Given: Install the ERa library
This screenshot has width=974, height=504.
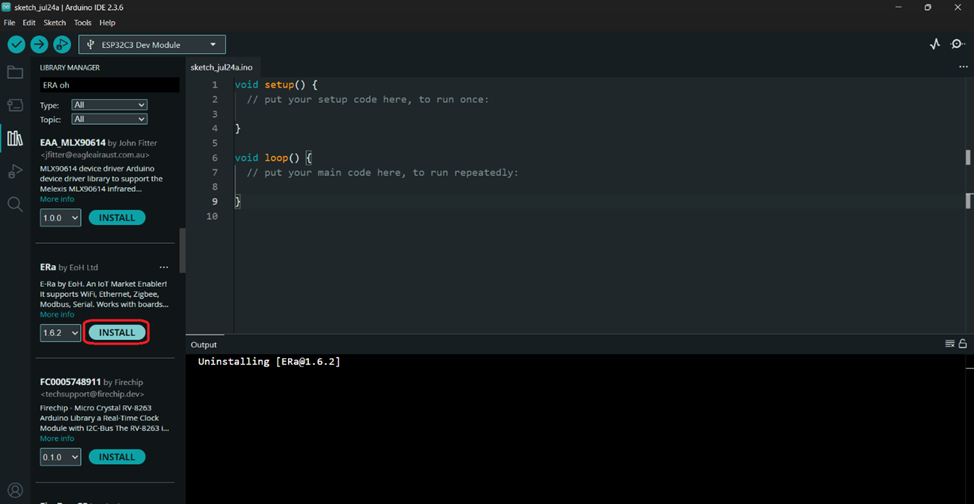Looking at the screenshot, I should pyautogui.click(x=117, y=332).
